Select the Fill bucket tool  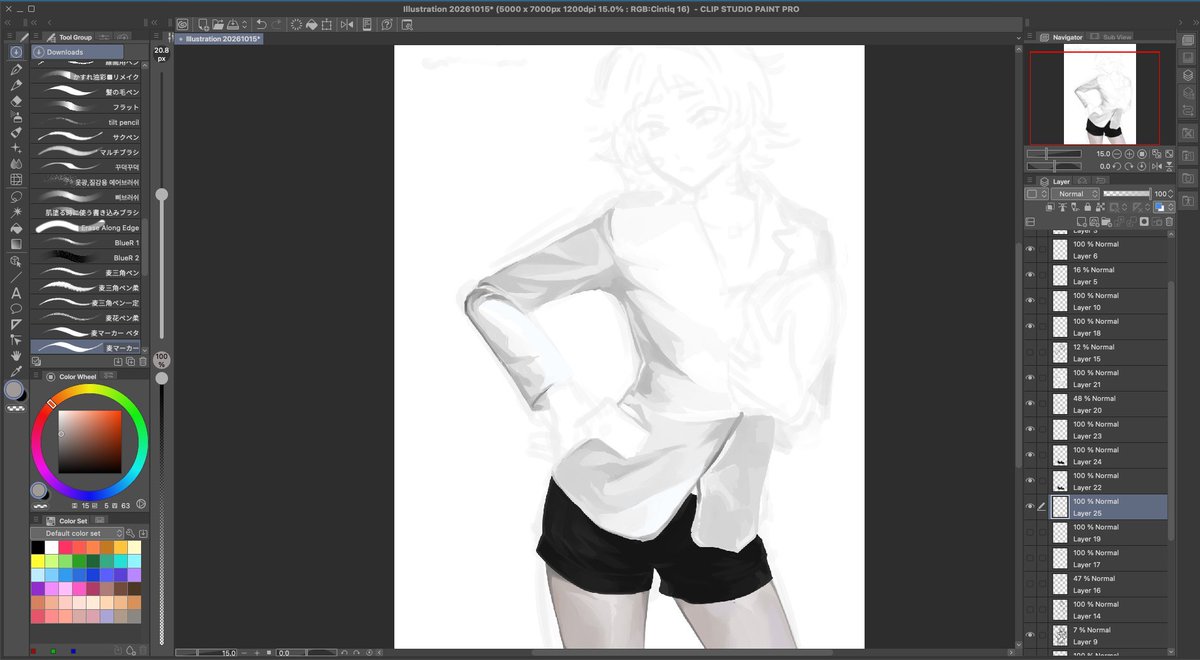click(16, 228)
